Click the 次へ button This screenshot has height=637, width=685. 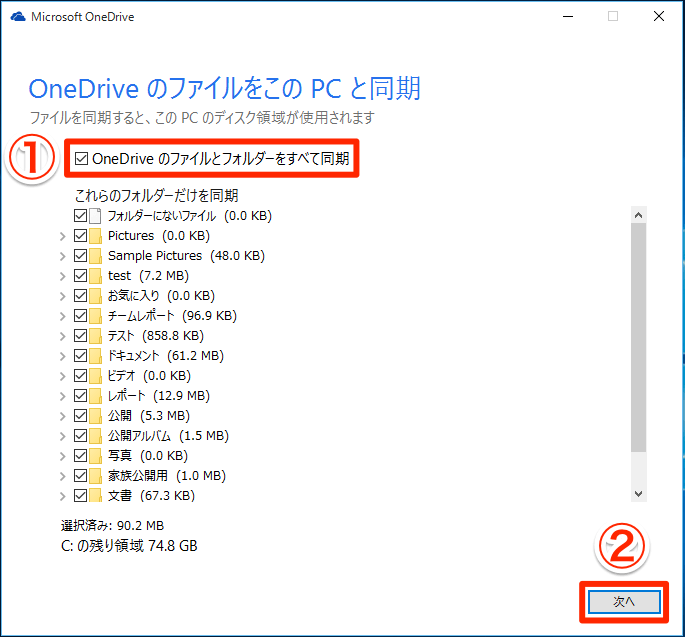624,602
